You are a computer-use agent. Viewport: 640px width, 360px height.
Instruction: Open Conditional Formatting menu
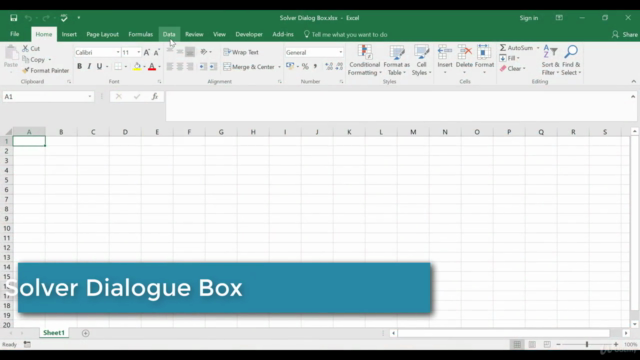point(364,60)
